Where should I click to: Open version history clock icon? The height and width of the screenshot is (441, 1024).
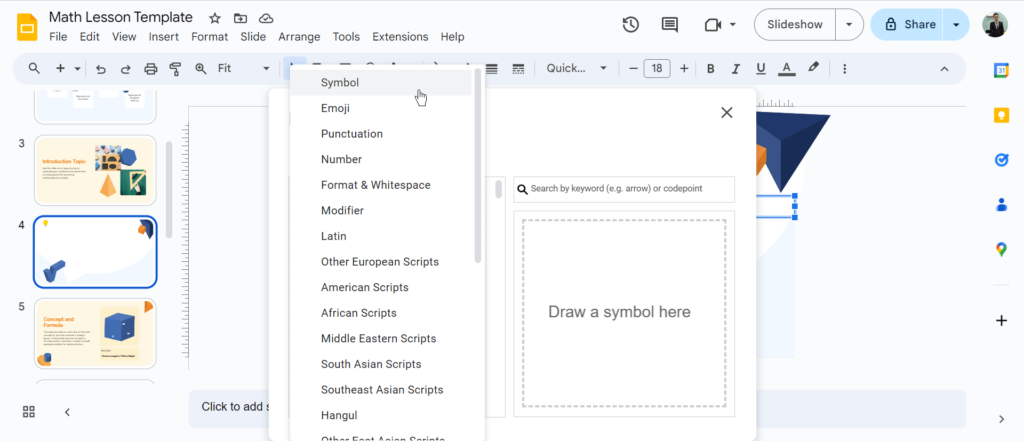click(x=631, y=25)
